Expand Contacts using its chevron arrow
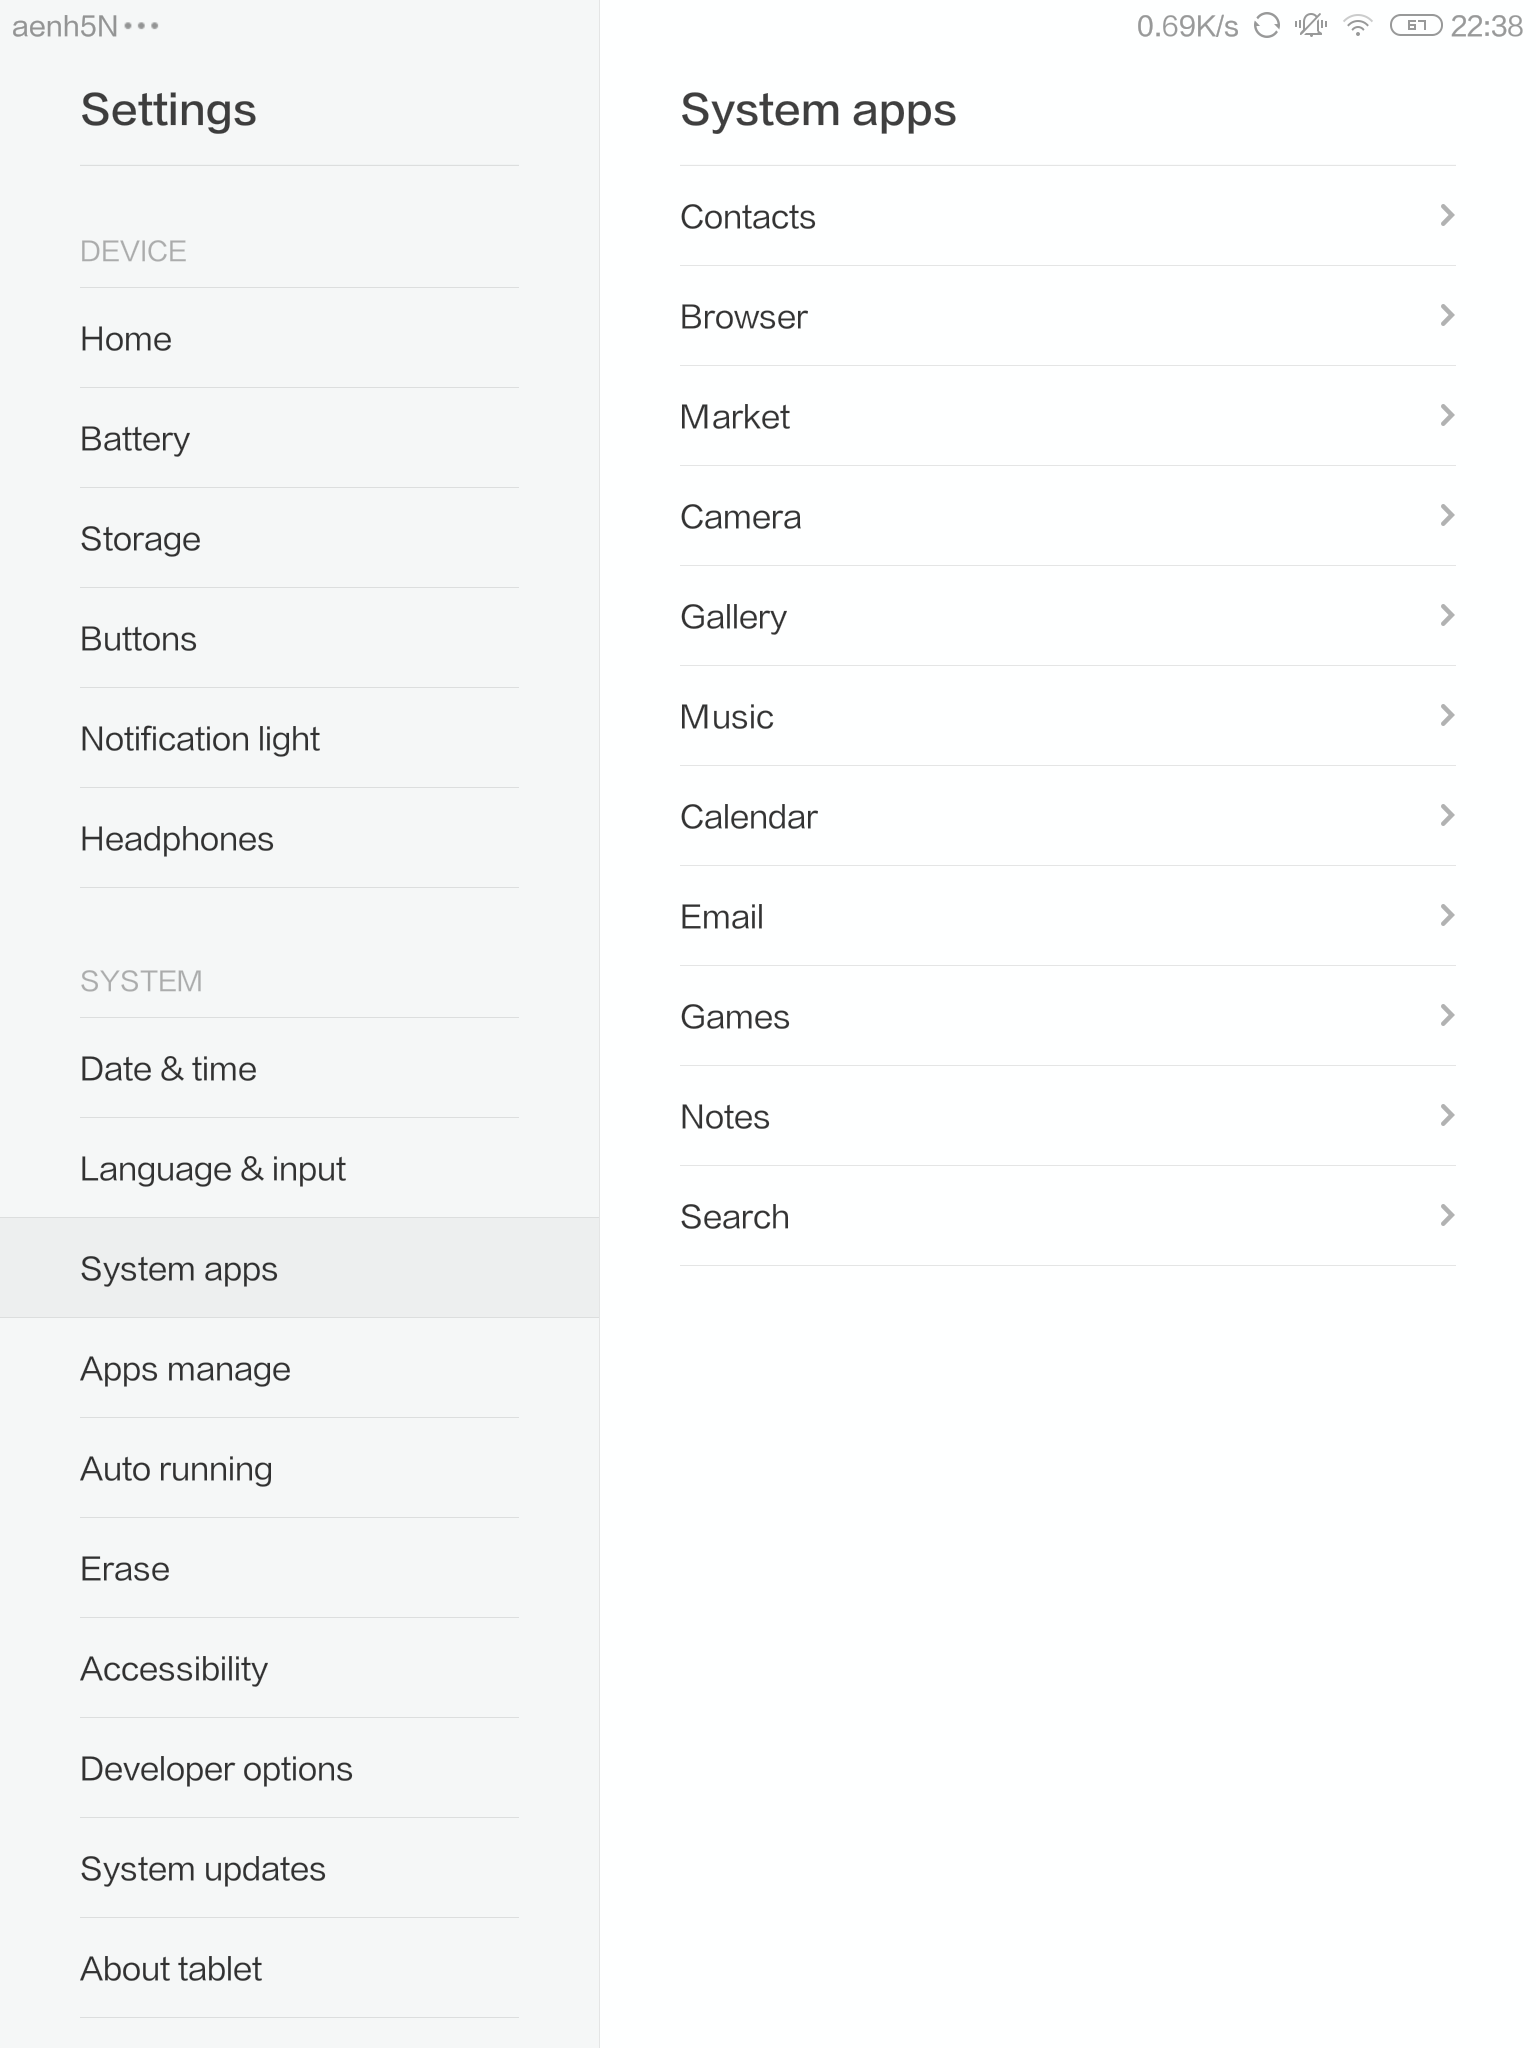This screenshot has width=1536, height=2048. [x=1446, y=215]
